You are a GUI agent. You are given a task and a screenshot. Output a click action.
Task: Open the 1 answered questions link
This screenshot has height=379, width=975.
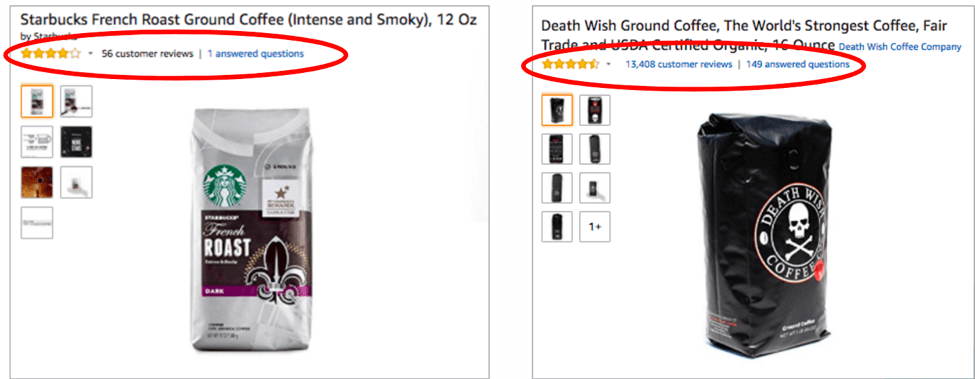point(256,54)
